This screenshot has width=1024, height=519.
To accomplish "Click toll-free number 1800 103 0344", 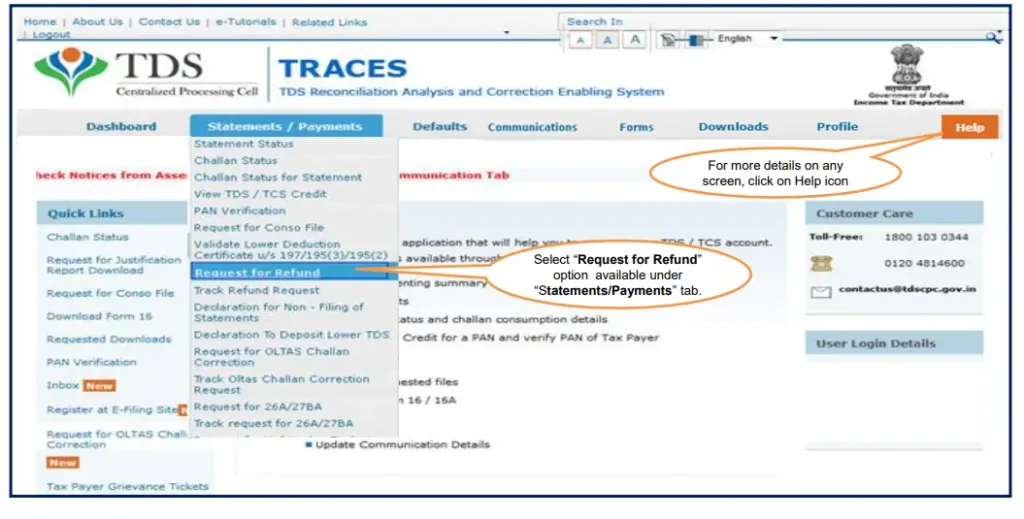I will (x=926, y=237).
